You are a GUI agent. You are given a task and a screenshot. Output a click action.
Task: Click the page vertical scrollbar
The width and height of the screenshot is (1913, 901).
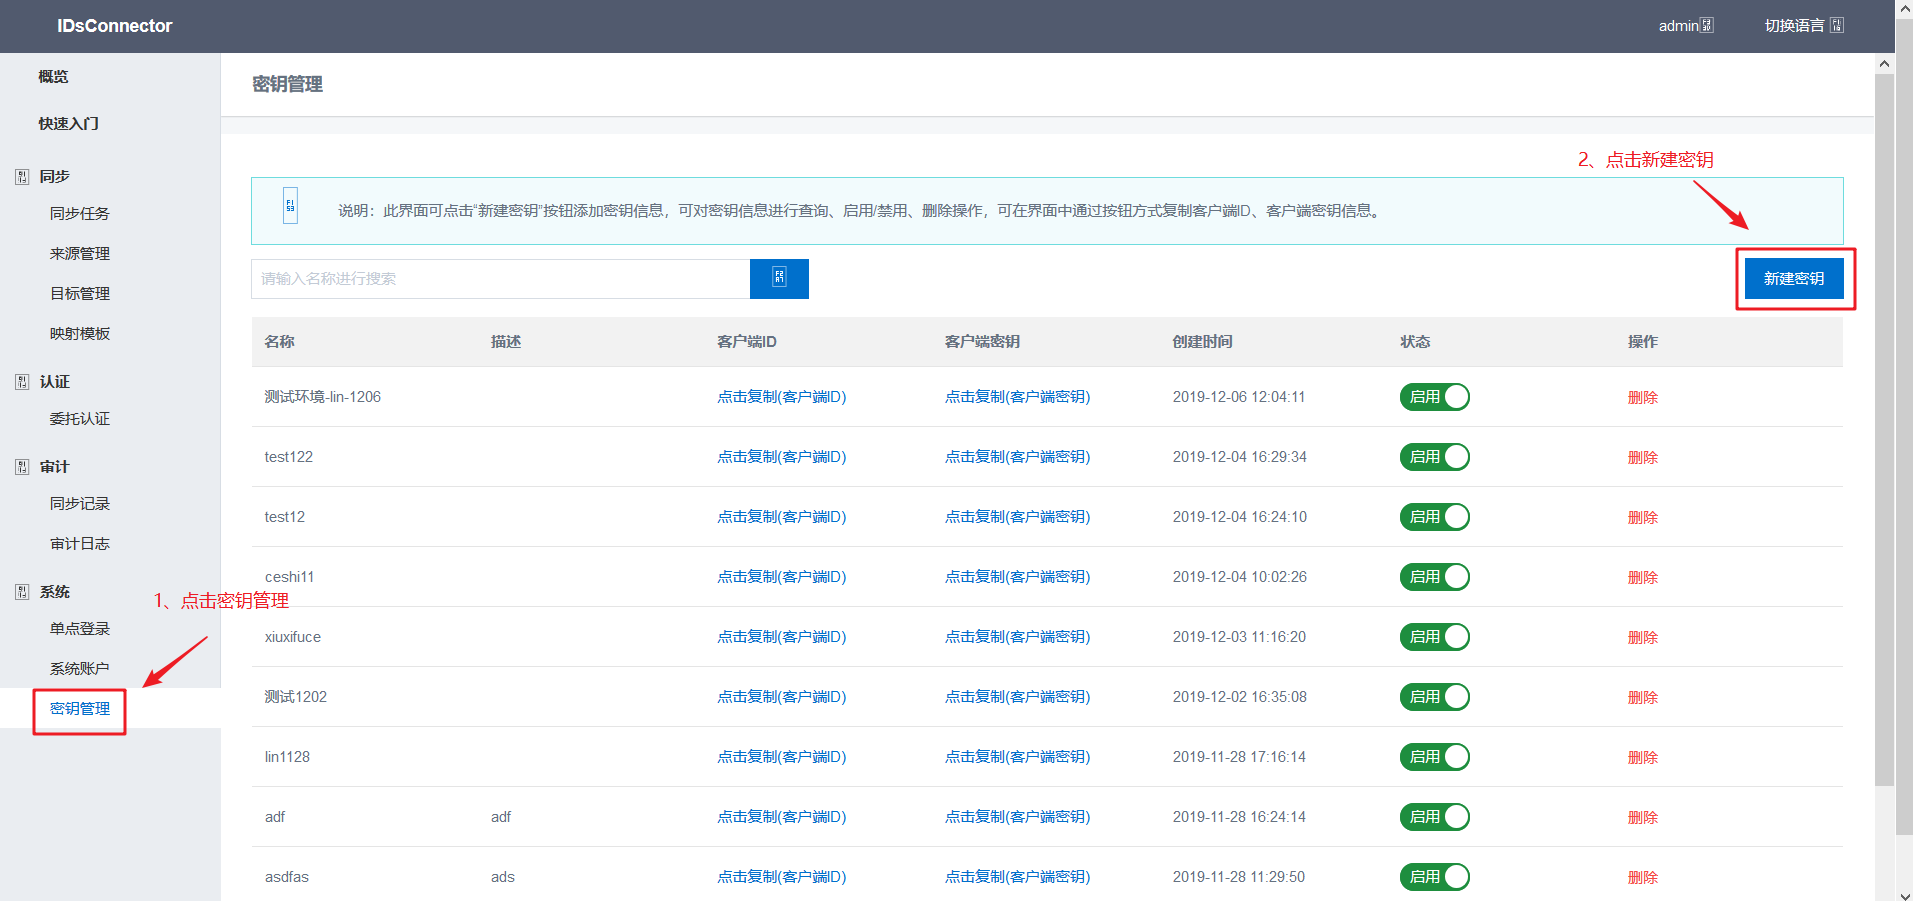[x=1884, y=430]
